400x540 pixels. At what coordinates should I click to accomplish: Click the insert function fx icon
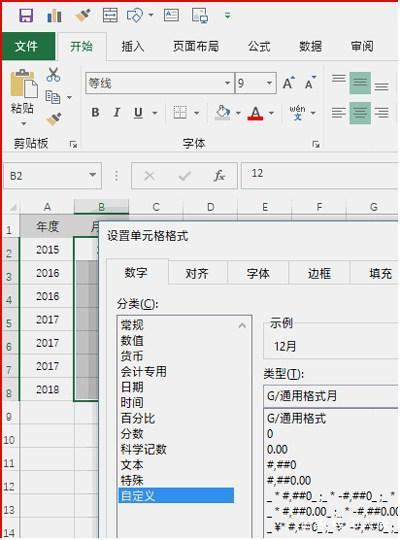point(219,176)
